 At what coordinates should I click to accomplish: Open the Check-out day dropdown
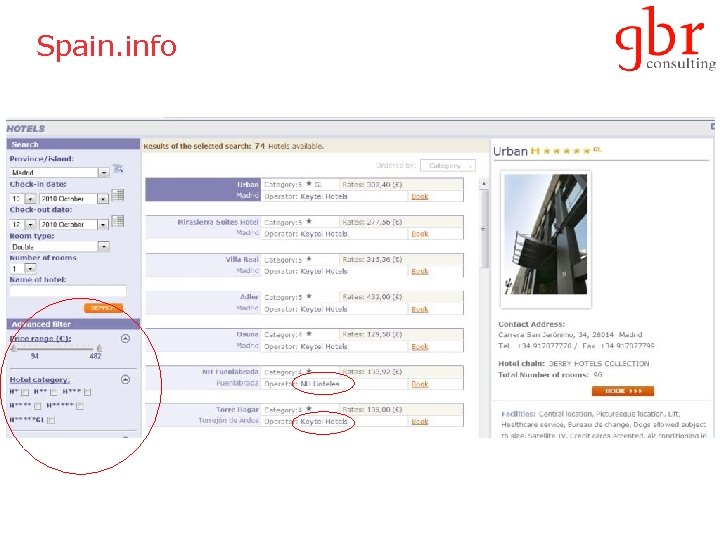[23, 225]
